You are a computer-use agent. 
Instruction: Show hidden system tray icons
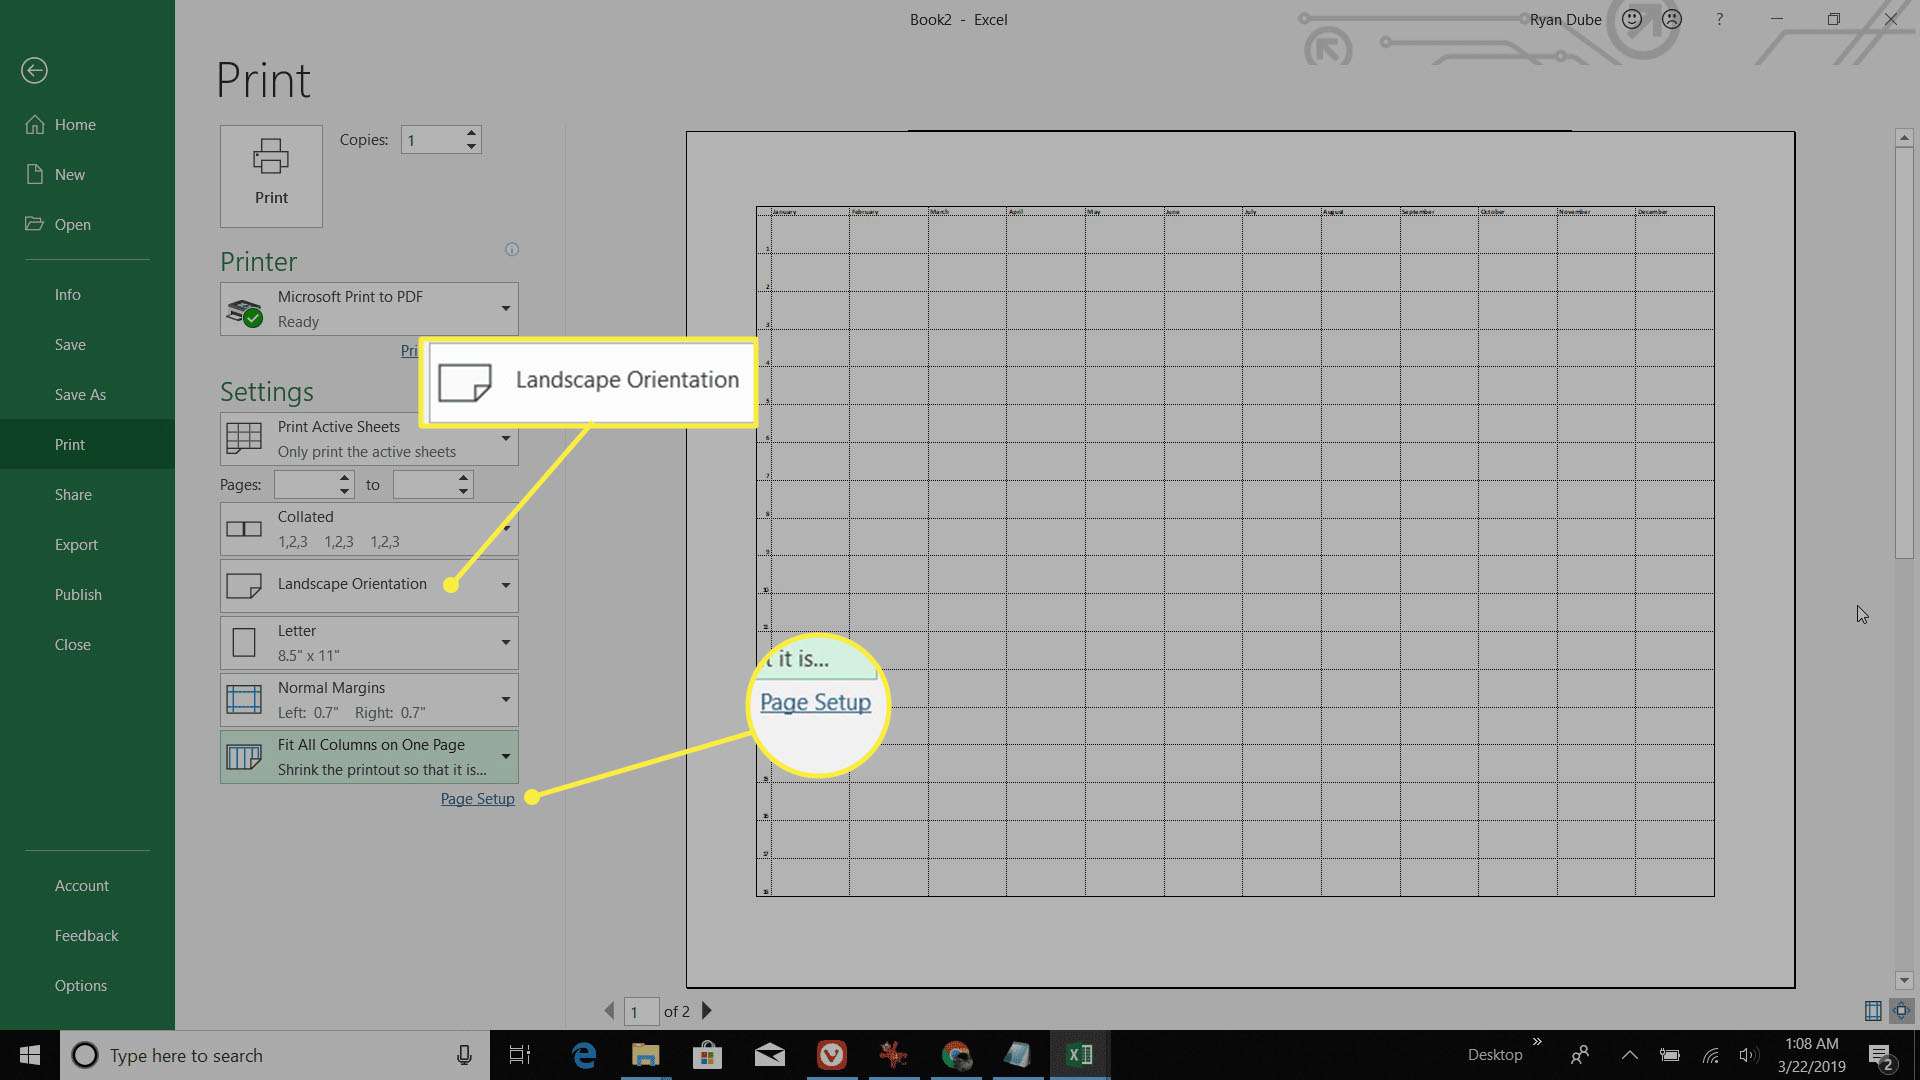click(x=1629, y=1055)
